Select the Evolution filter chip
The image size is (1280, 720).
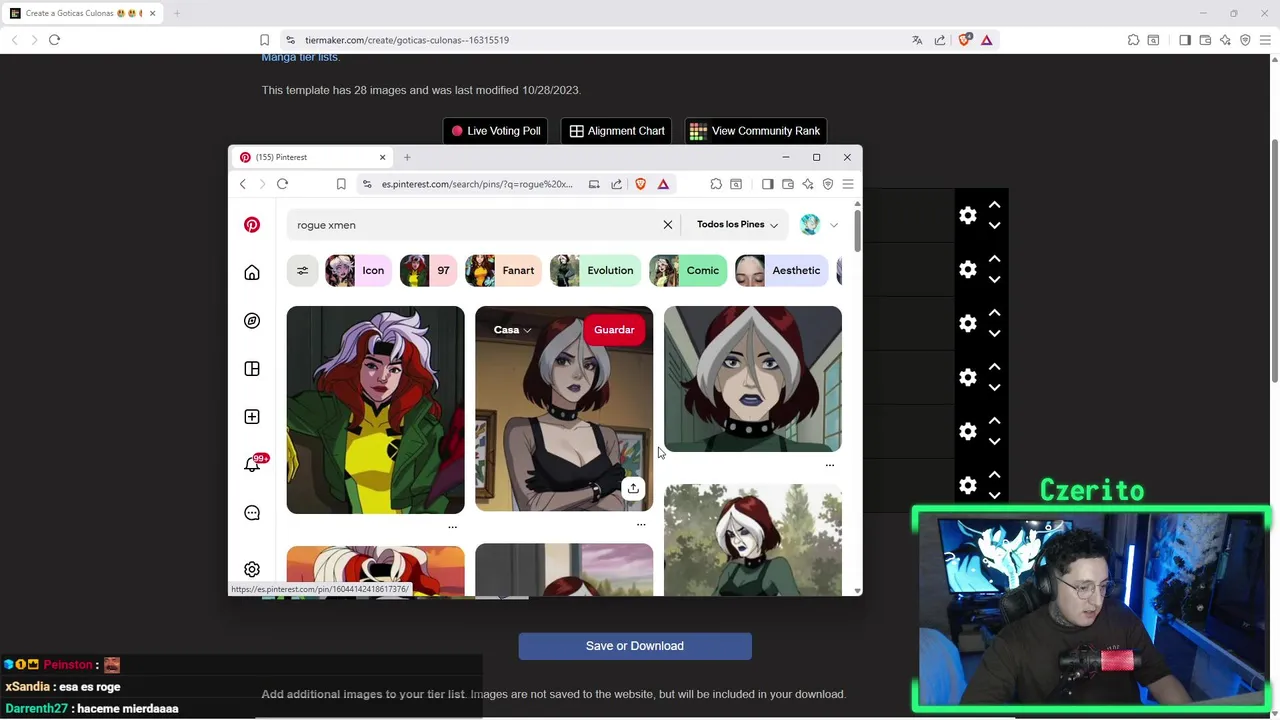point(595,270)
